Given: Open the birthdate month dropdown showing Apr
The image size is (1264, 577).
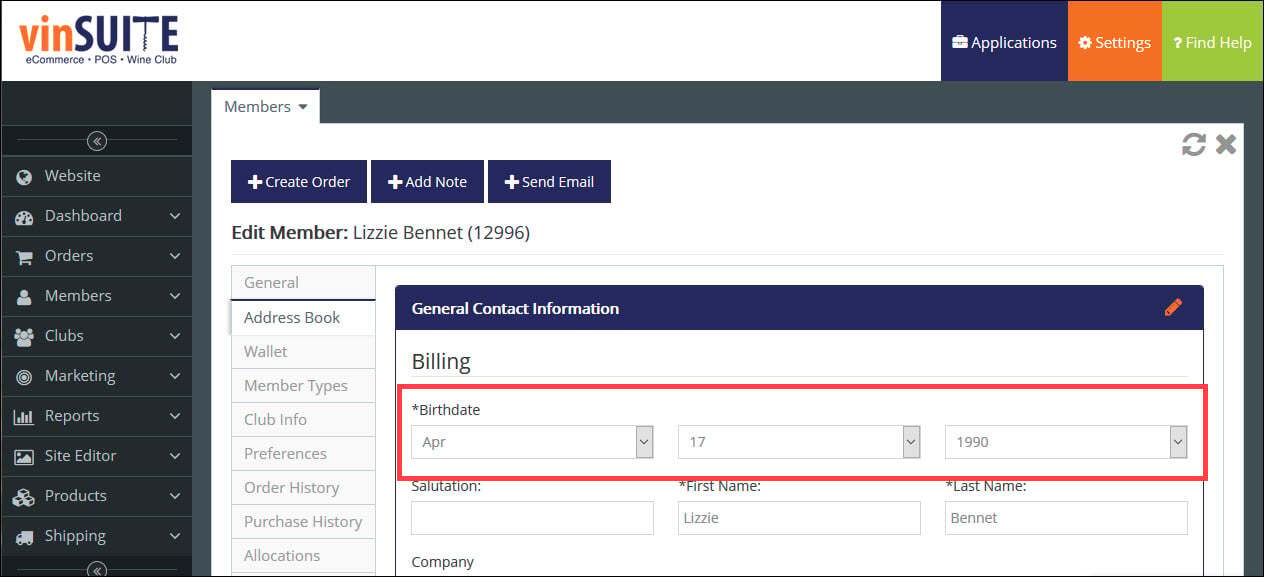Looking at the screenshot, I should [532, 442].
